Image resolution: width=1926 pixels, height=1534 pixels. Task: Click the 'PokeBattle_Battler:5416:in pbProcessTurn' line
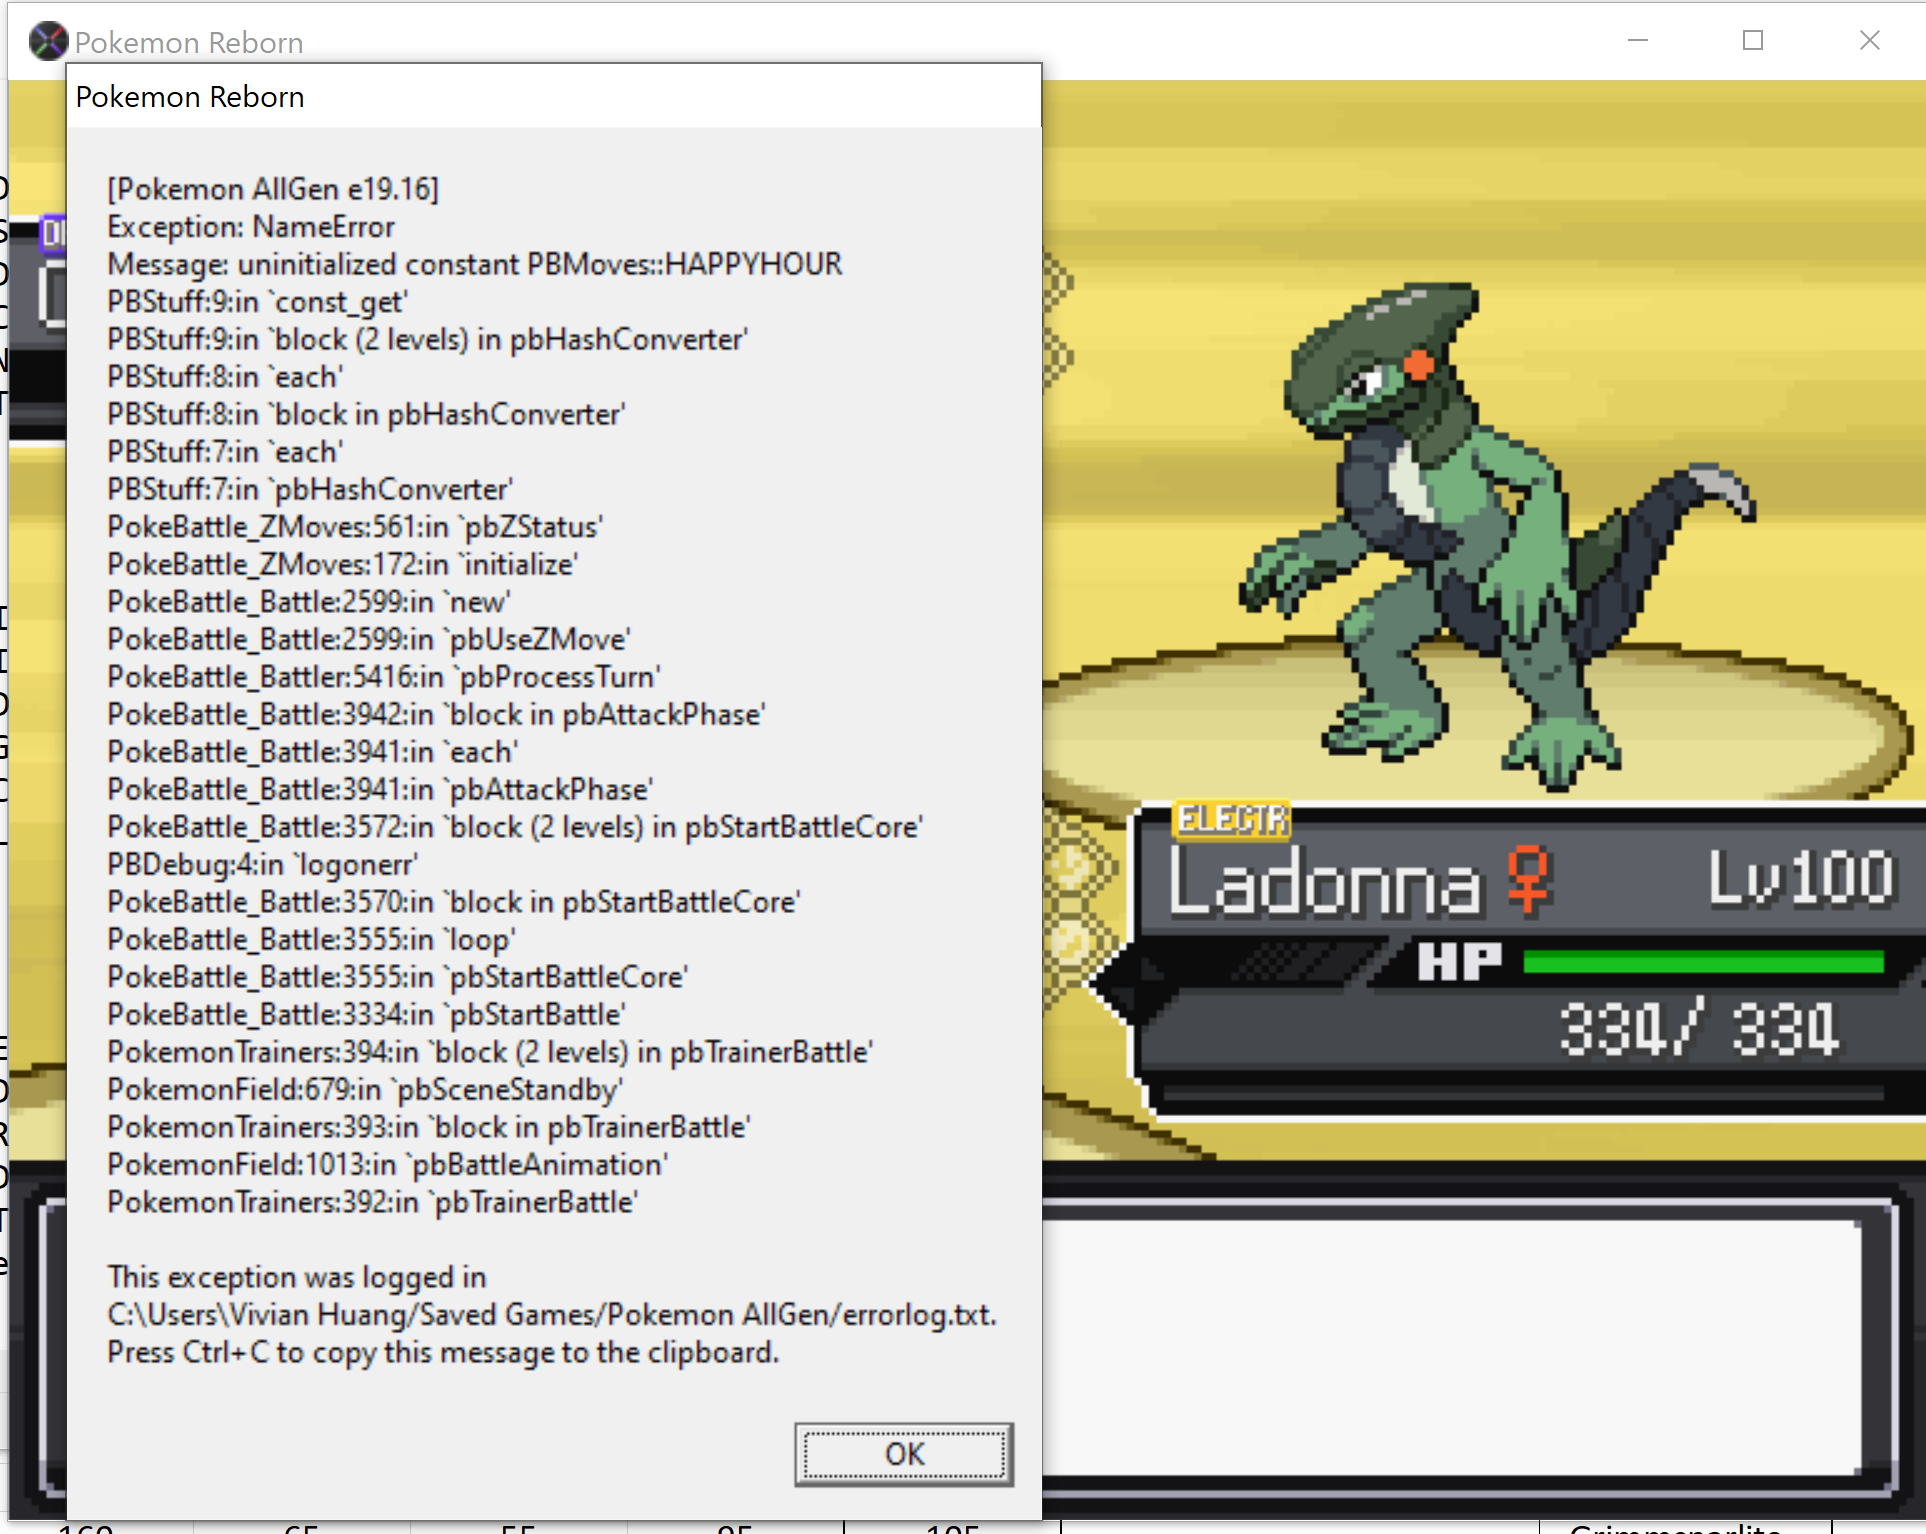[384, 677]
